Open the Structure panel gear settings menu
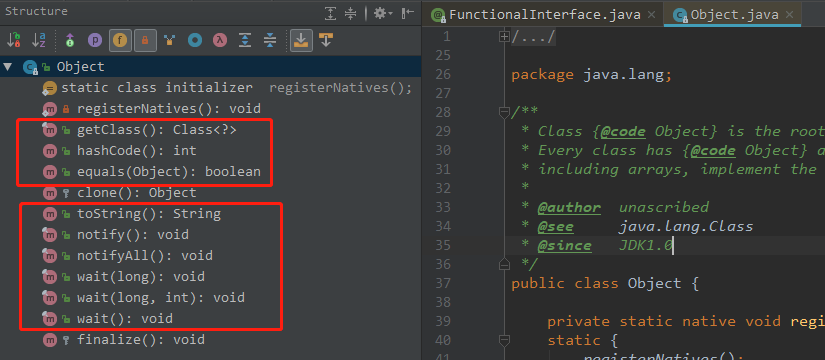The image size is (825, 360). [x=383, y=13]
